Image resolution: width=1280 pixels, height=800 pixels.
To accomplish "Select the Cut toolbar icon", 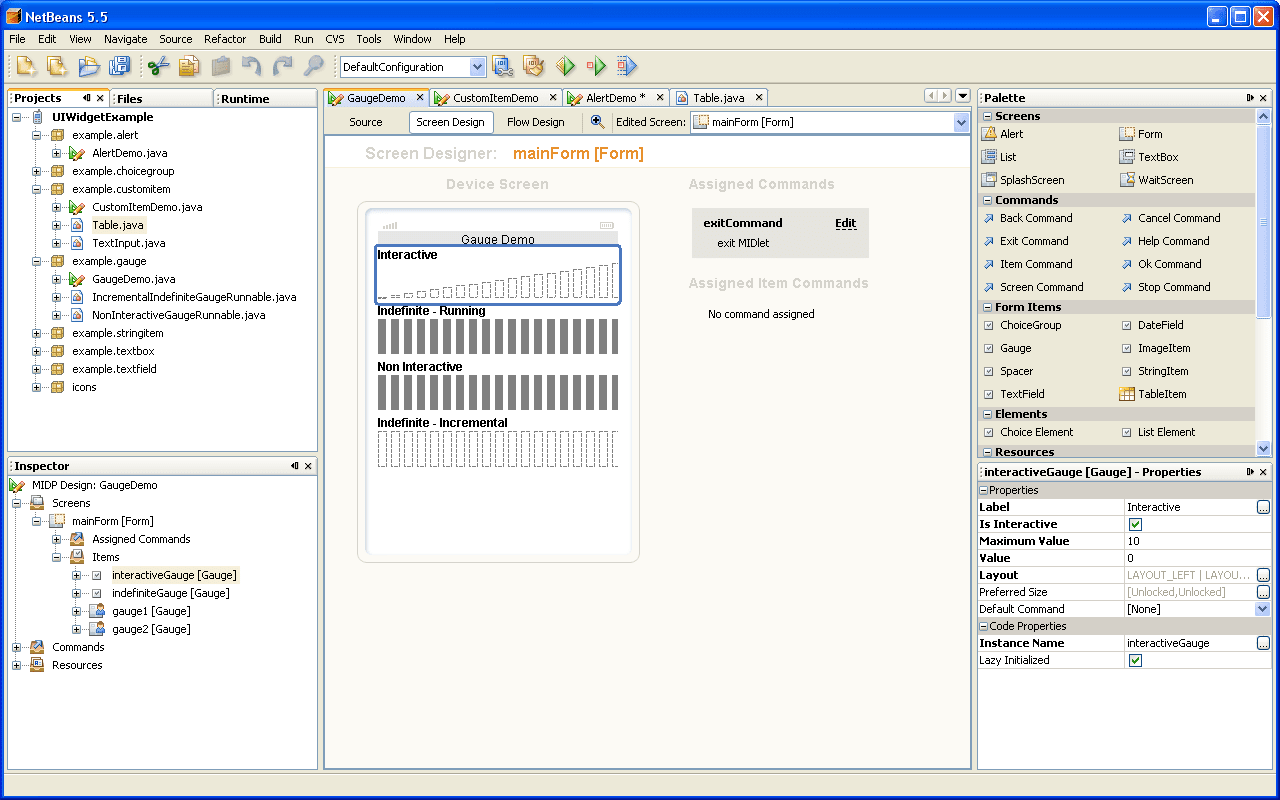I will coord(156,66).
